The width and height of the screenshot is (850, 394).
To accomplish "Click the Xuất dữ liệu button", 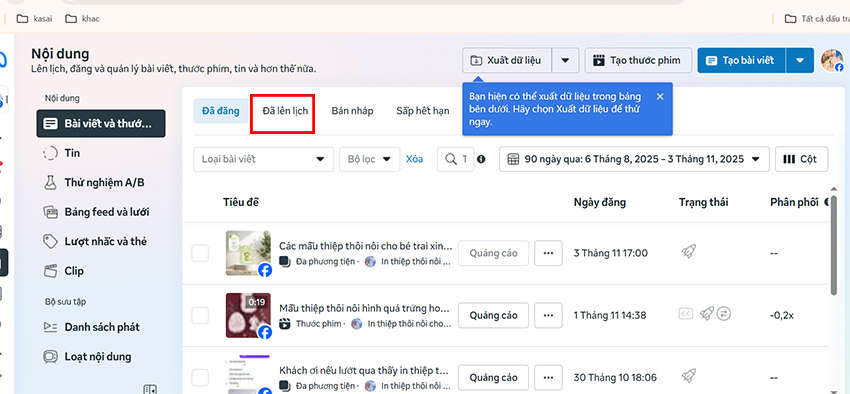I will (x=507, y=60).
